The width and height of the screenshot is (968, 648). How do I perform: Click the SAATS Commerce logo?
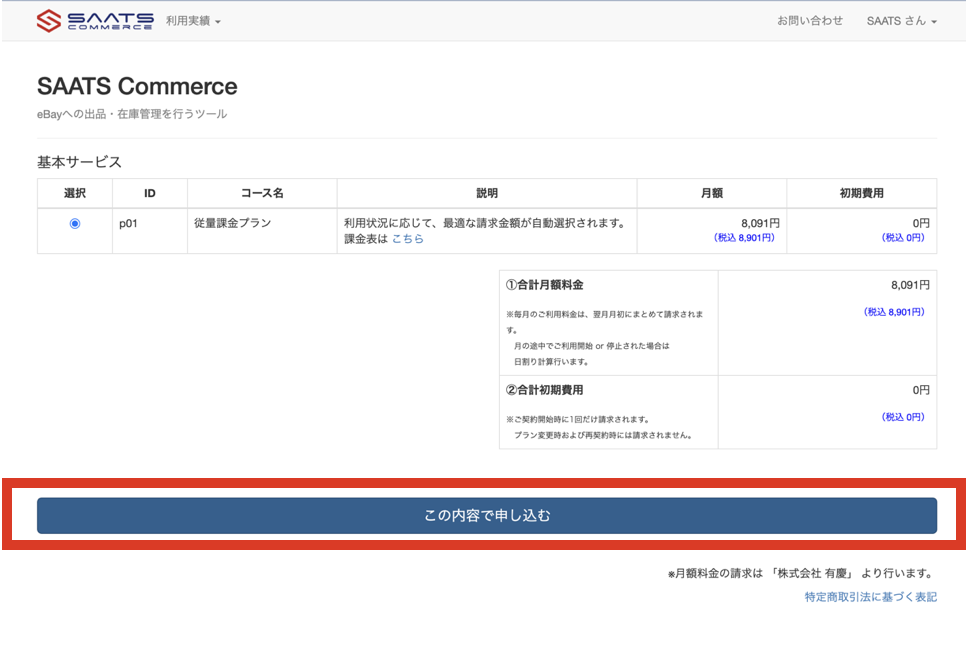(x=95, y=21)
